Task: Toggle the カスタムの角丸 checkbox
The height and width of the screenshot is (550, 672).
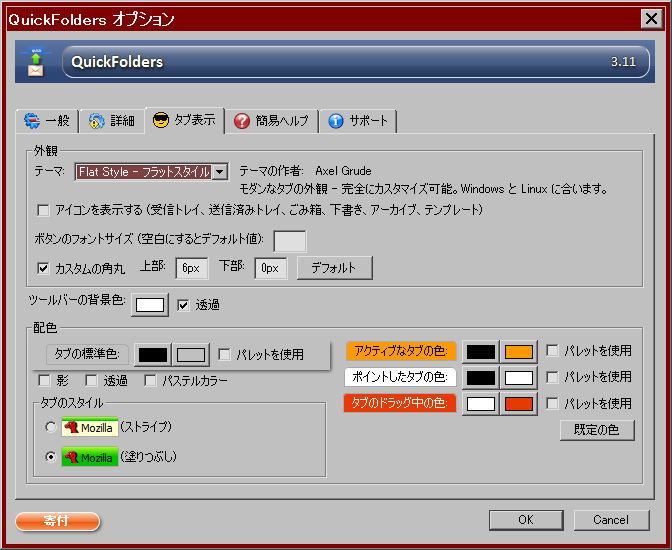Action: click(43, 269)
